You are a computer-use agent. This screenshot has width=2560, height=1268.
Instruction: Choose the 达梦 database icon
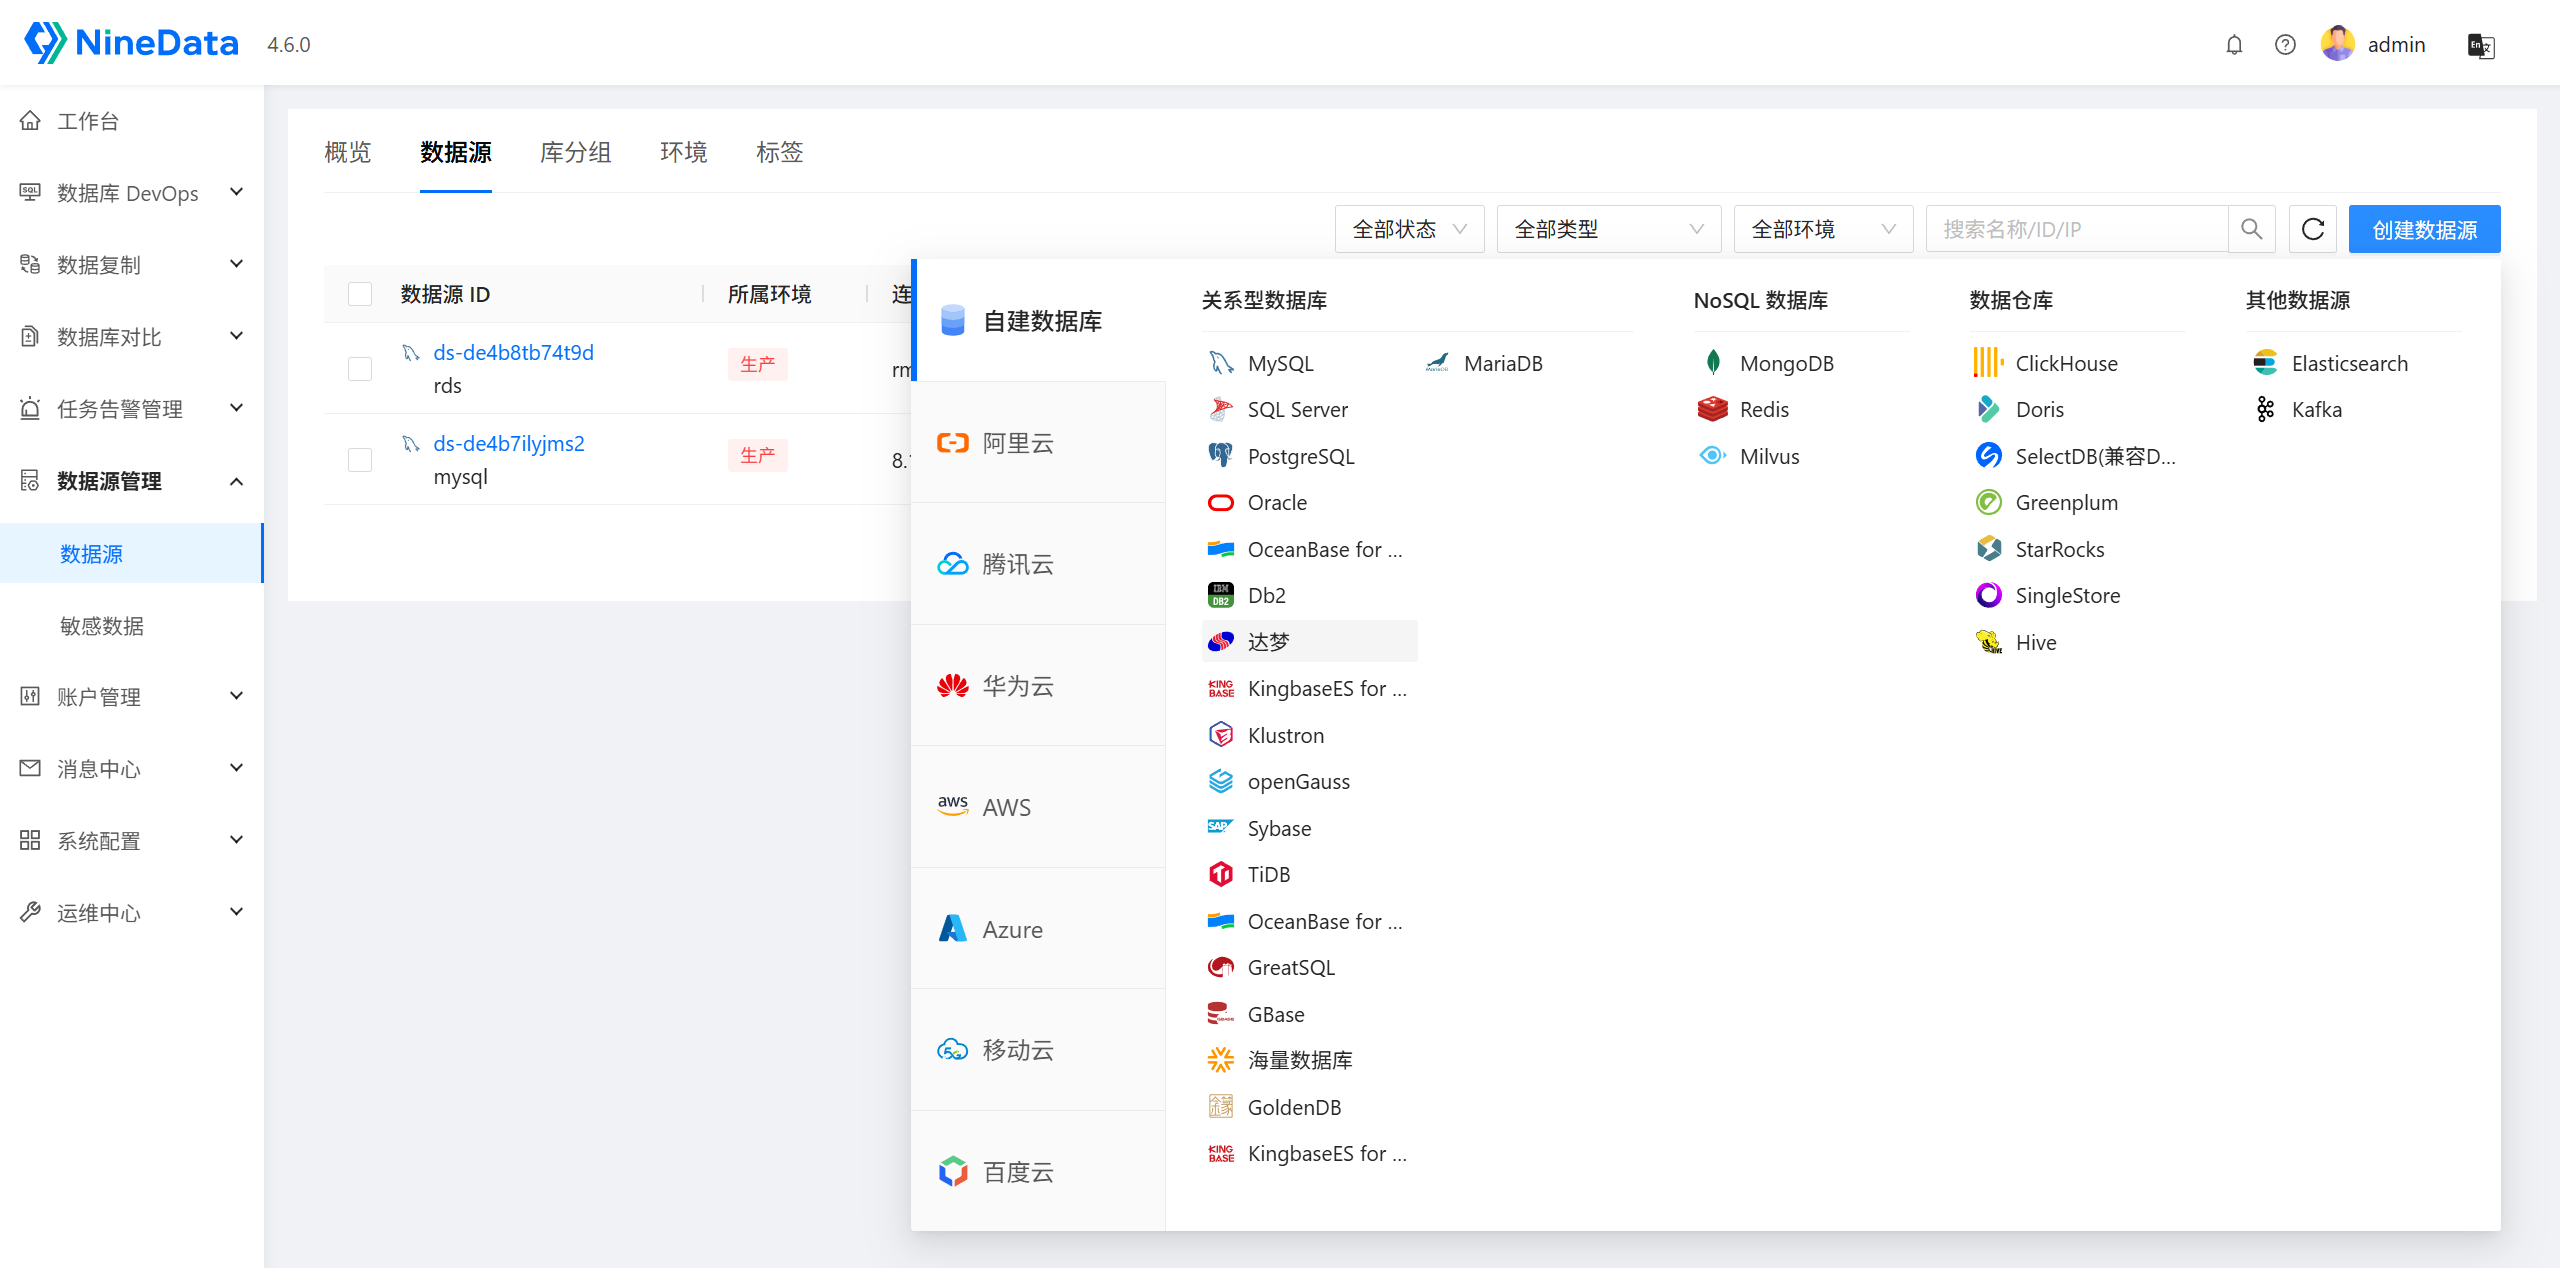[x=1221, y=641]
